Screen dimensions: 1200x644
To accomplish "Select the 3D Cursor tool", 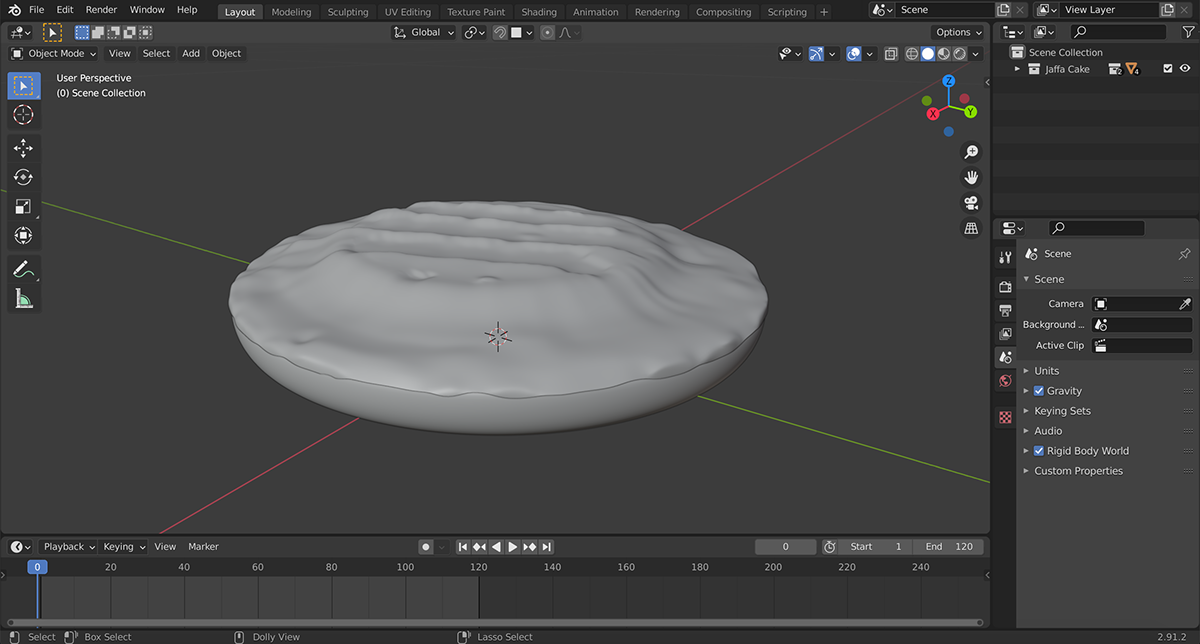I will pyautogui.click(x=23, y=115).
